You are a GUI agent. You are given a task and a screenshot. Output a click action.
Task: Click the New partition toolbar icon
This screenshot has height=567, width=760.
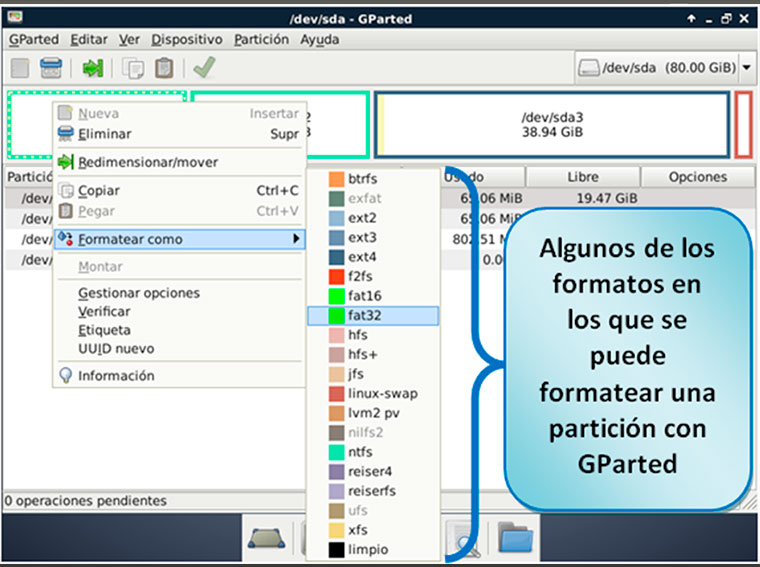[19, 68]
